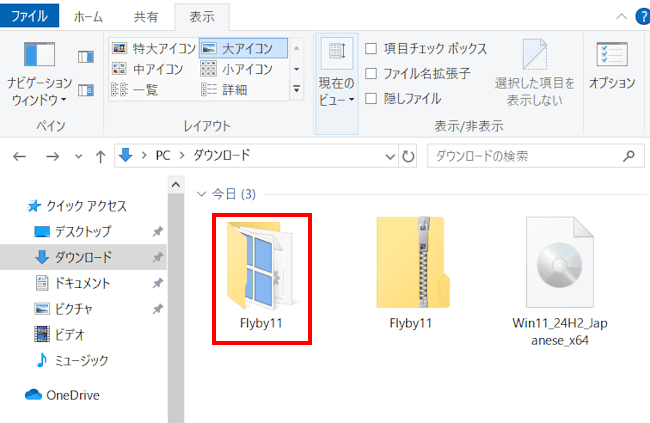Select デスクトップ in the sidebar
Screen dimensions: 650x423
[x=73, y=231]
